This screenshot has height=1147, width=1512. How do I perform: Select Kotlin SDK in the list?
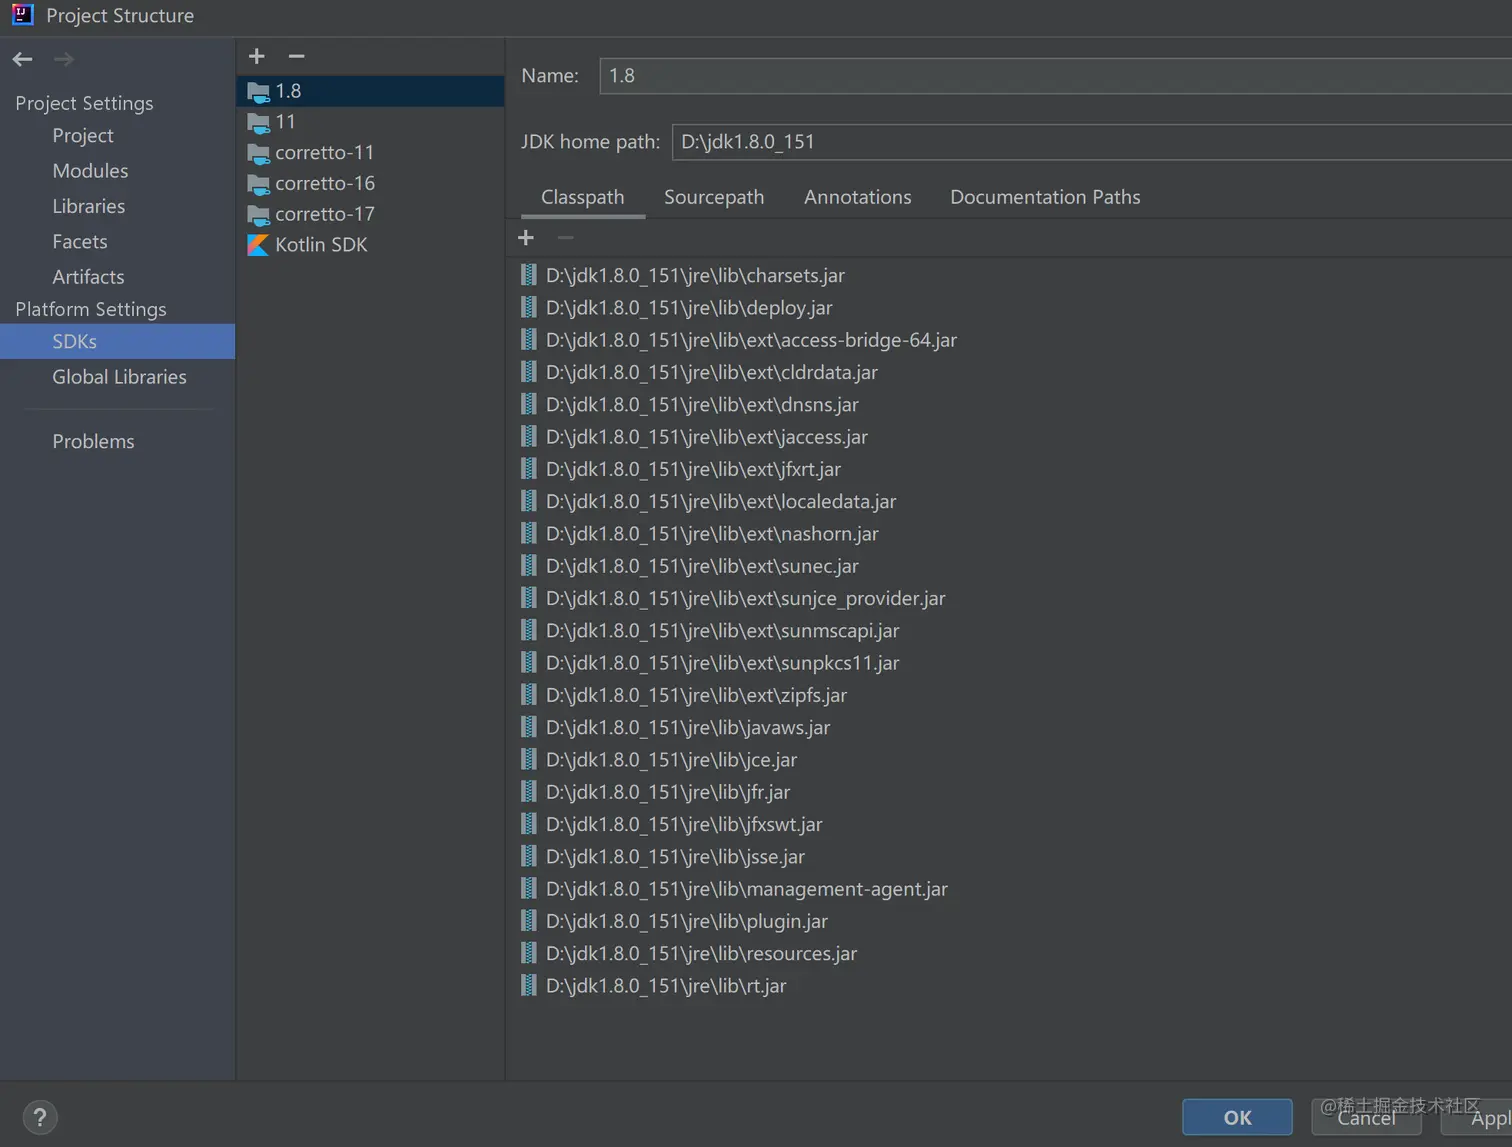pos(371,245)
